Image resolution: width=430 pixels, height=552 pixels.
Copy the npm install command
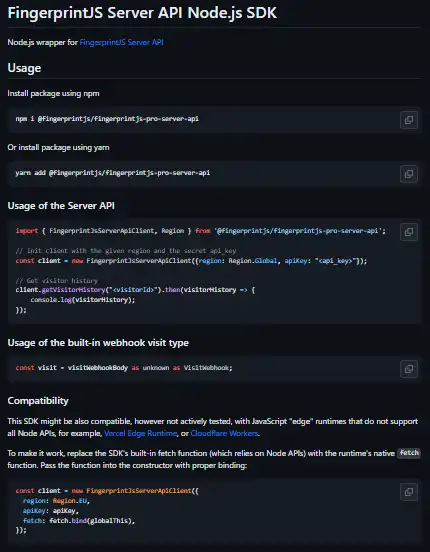pos(409,120)
